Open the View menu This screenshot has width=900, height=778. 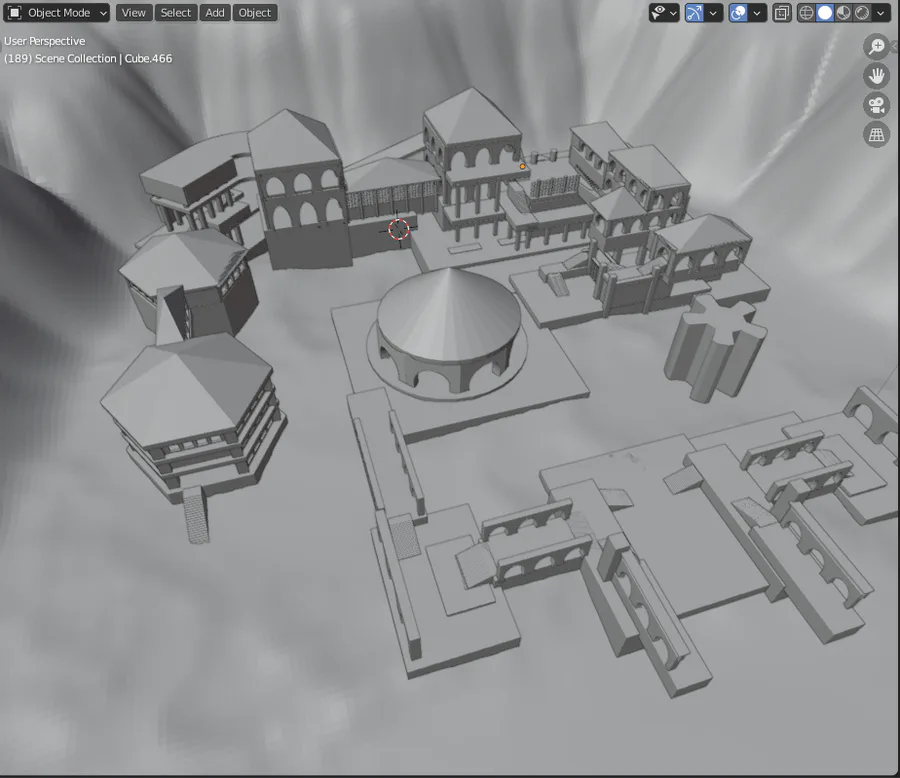[134, 13]
